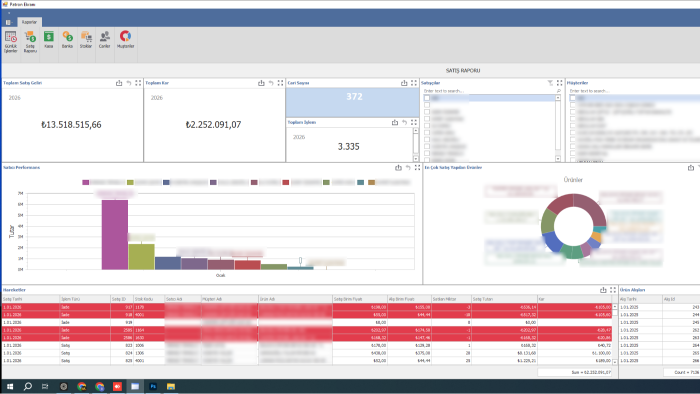Open Task View on the taskbar
700x394 pixels.
click(45, 386)
